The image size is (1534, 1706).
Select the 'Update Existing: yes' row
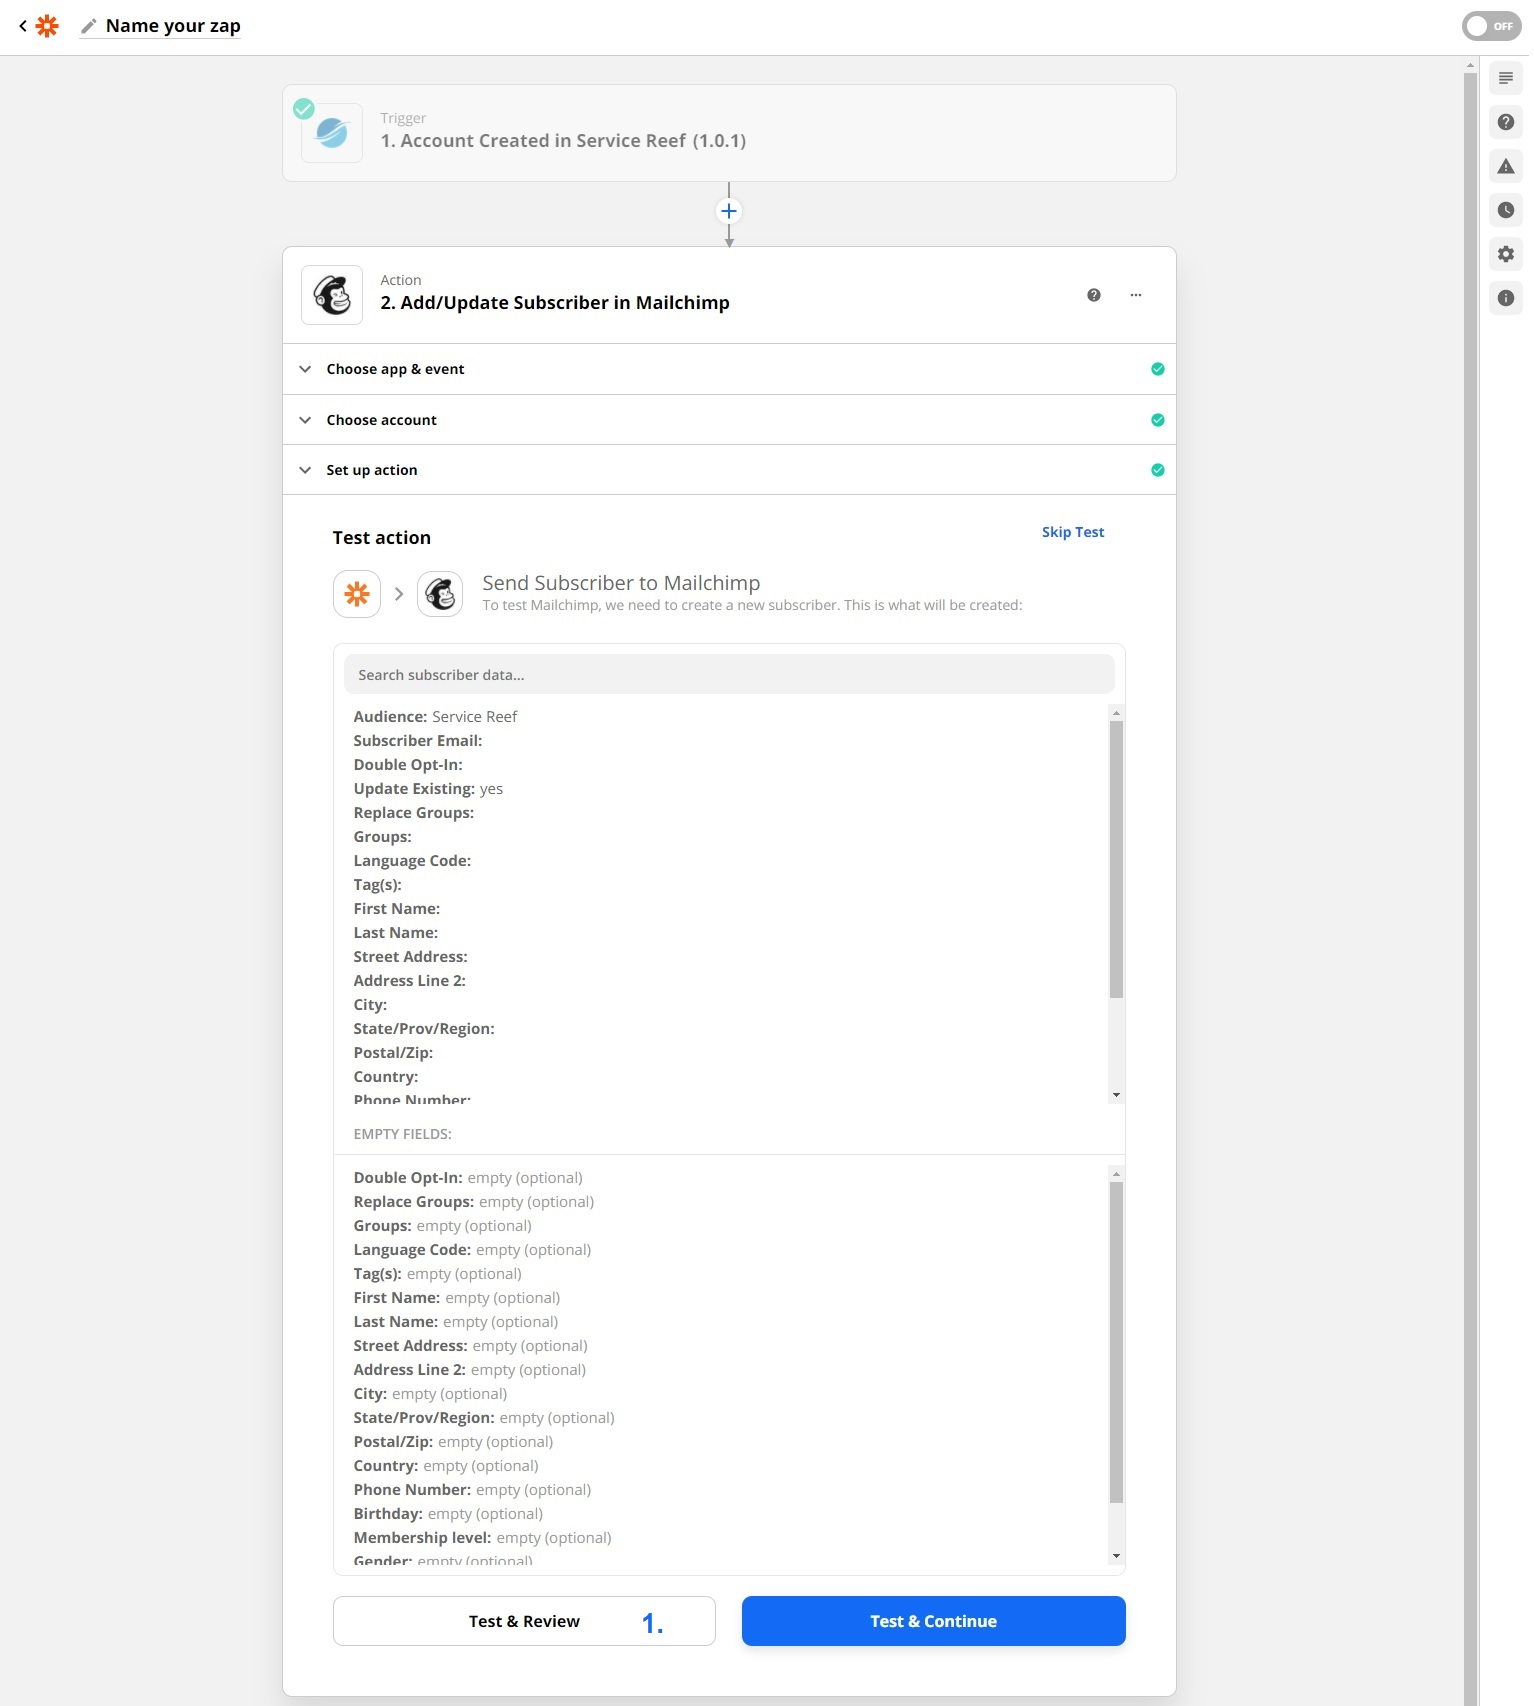428,788
